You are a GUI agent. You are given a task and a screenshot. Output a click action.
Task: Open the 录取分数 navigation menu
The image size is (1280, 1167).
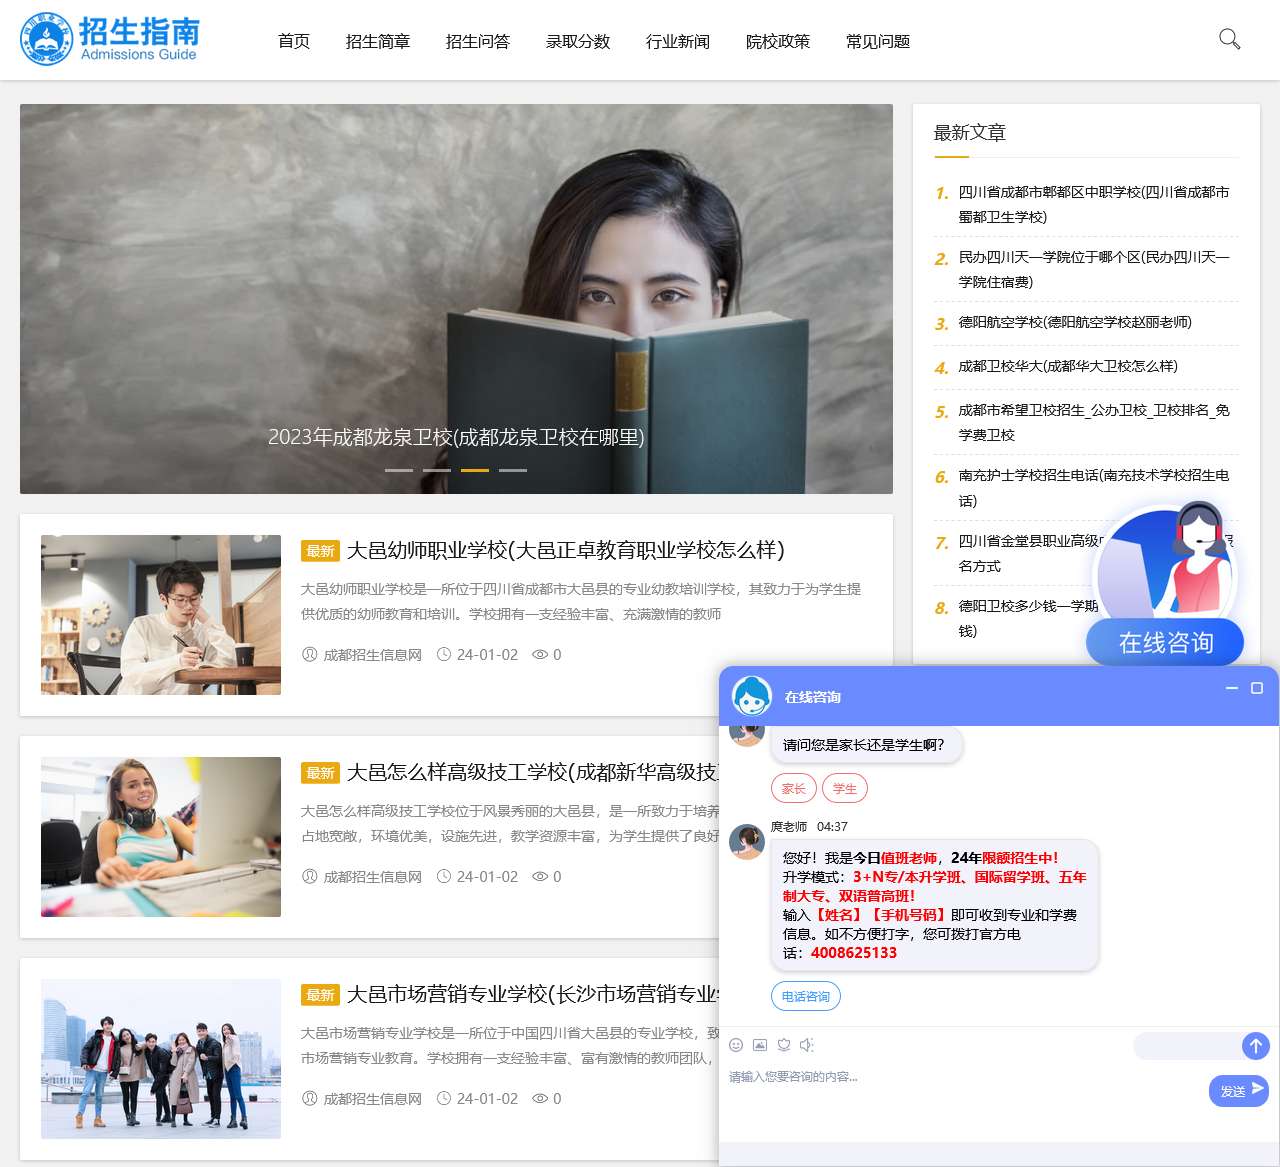[x=578, y=42]
